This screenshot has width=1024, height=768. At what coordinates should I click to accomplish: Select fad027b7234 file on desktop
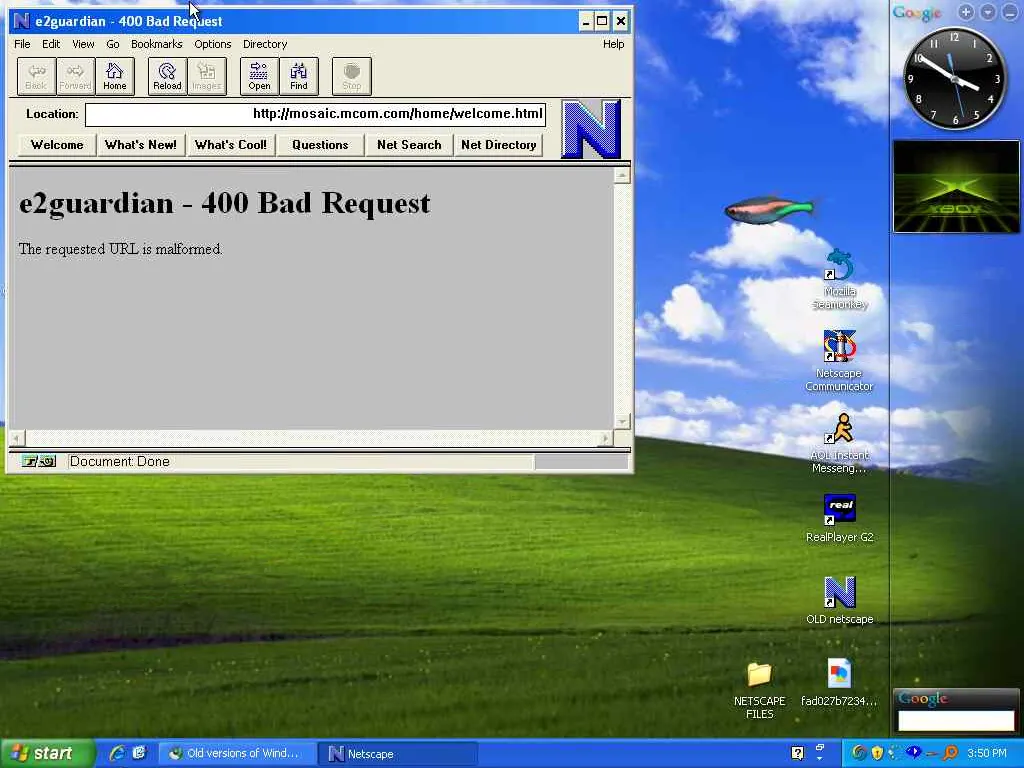839,682
